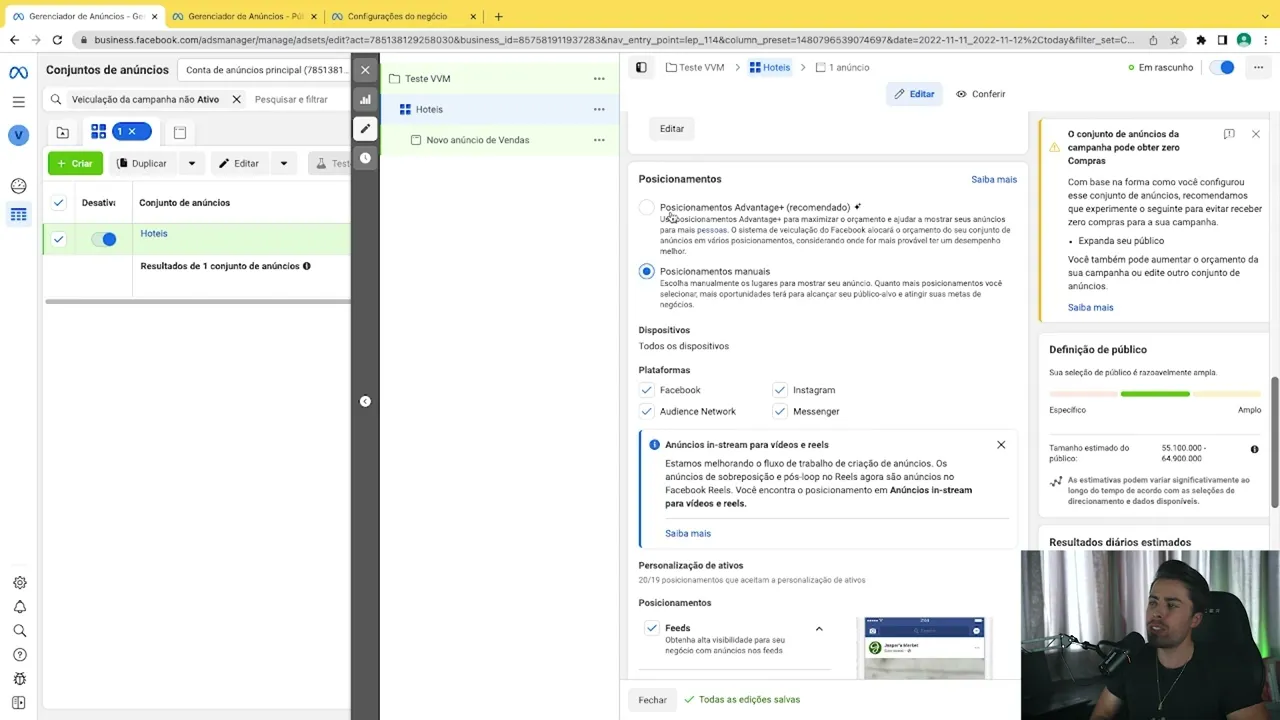Viewport: 1280px width, 720px height.
Task: Open Saiba mais link in in-stream notice
Action: 688,533
